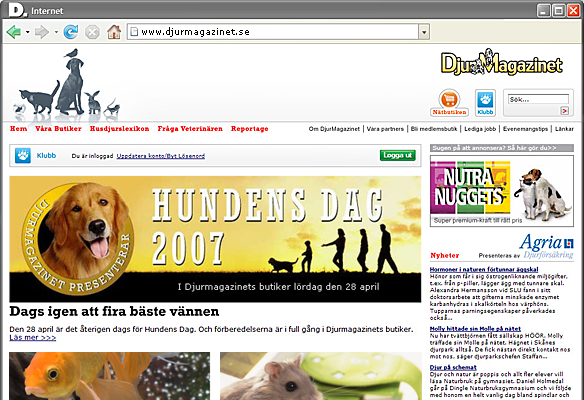Close the browser window
The image size is (584, 400).
573,10
